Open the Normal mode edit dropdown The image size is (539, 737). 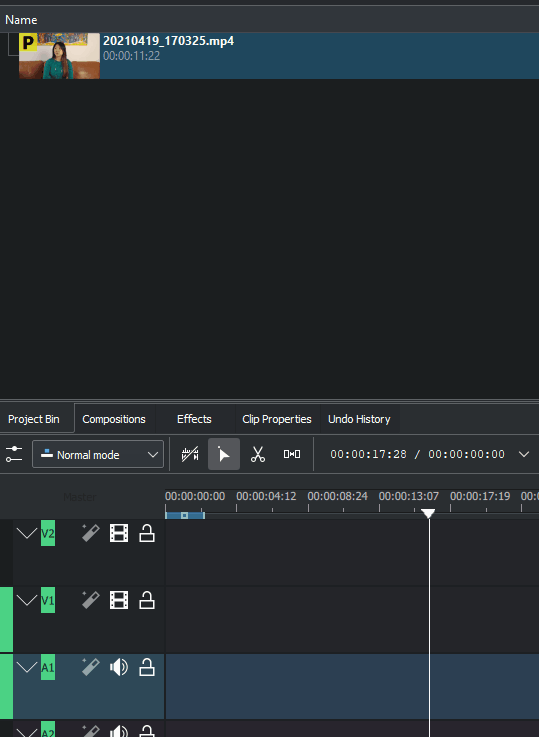98,454
